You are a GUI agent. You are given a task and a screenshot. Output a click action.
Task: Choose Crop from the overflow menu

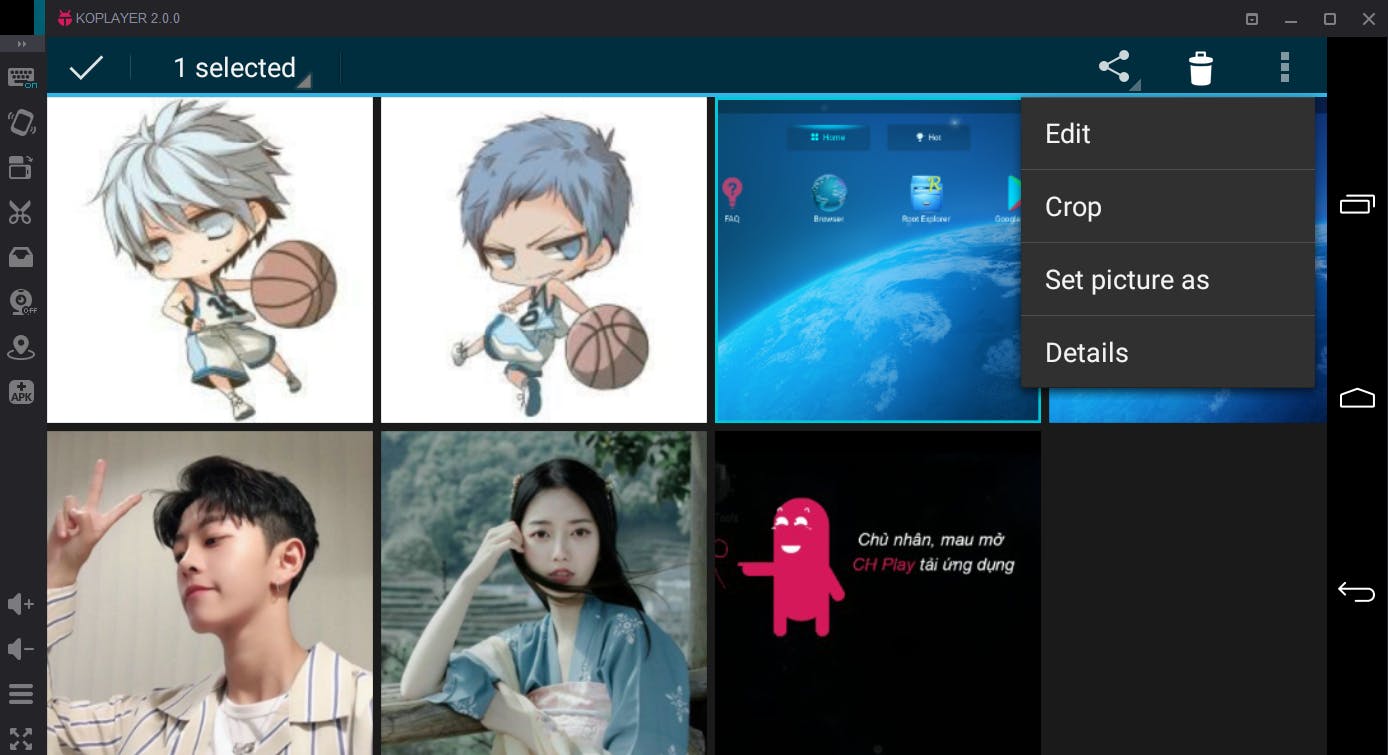[x=1168, y=207]
